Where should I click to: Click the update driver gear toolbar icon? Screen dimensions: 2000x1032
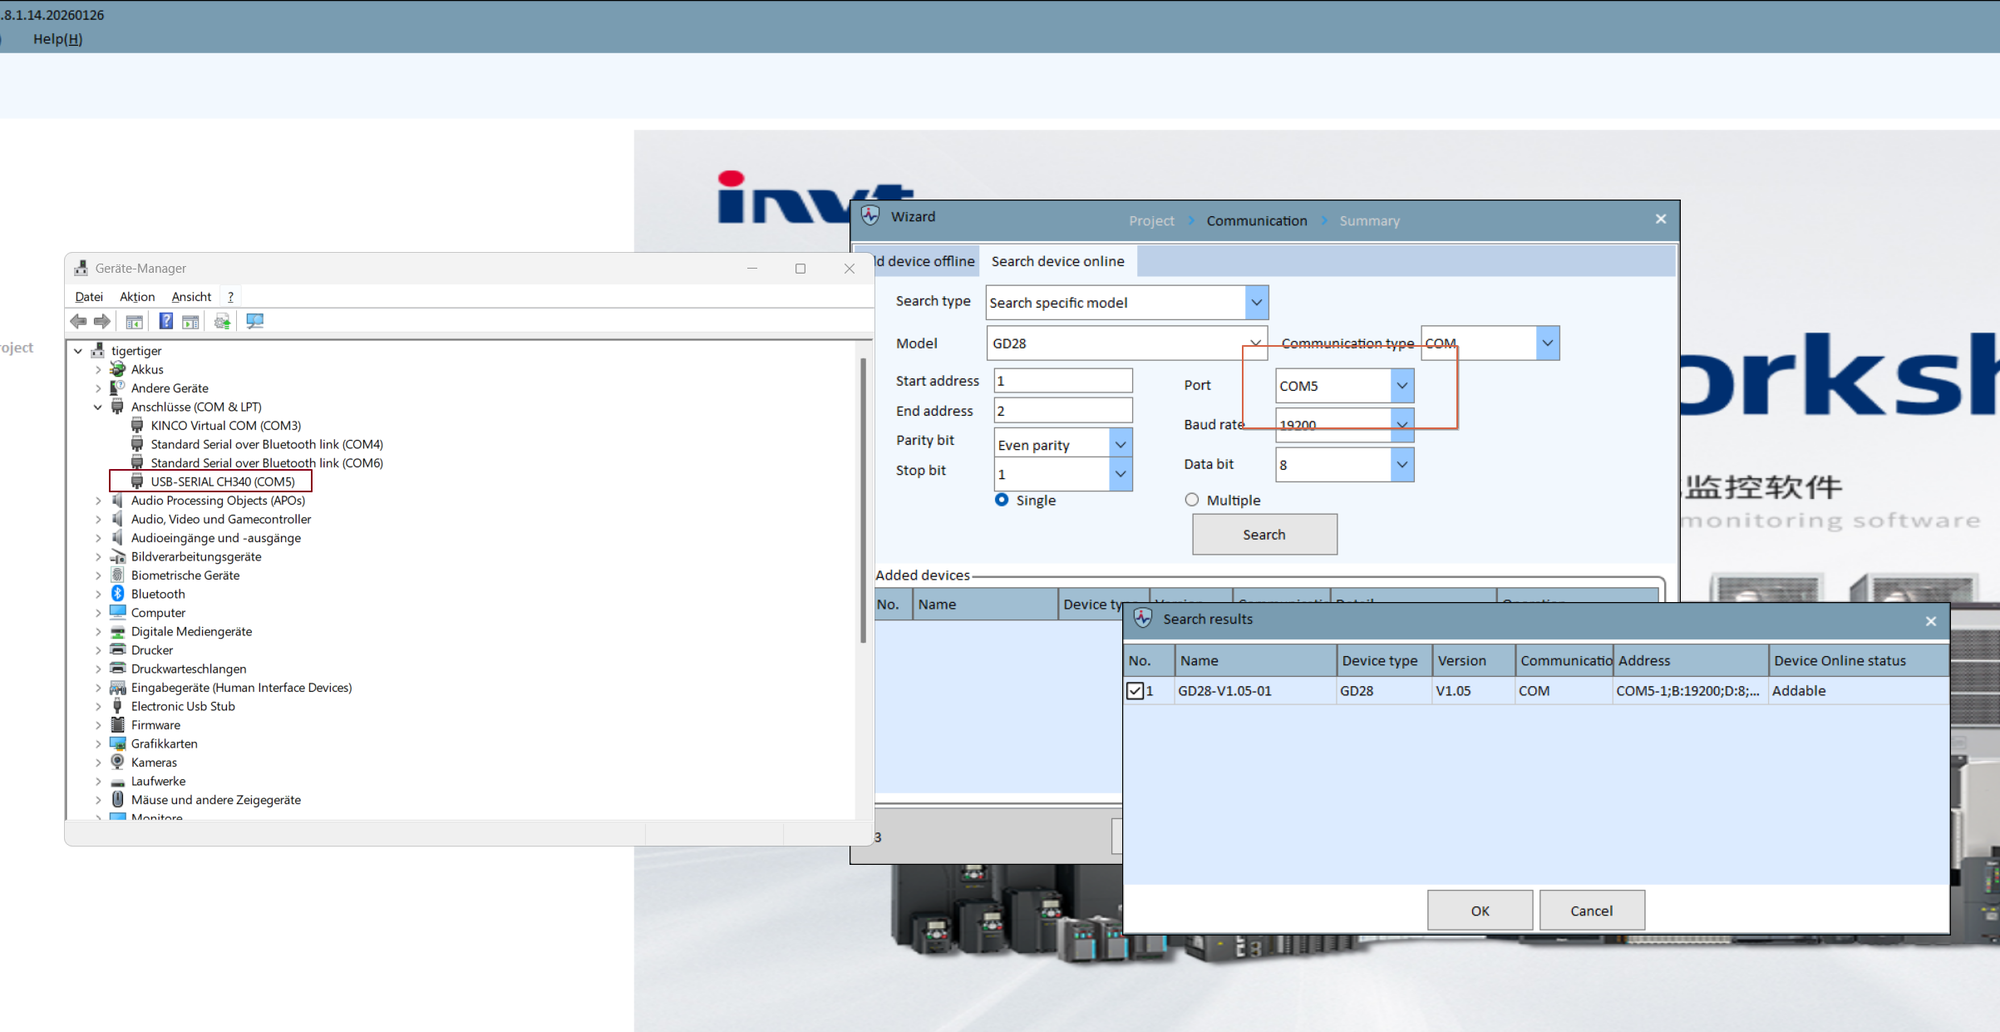[x=222, y=320]
